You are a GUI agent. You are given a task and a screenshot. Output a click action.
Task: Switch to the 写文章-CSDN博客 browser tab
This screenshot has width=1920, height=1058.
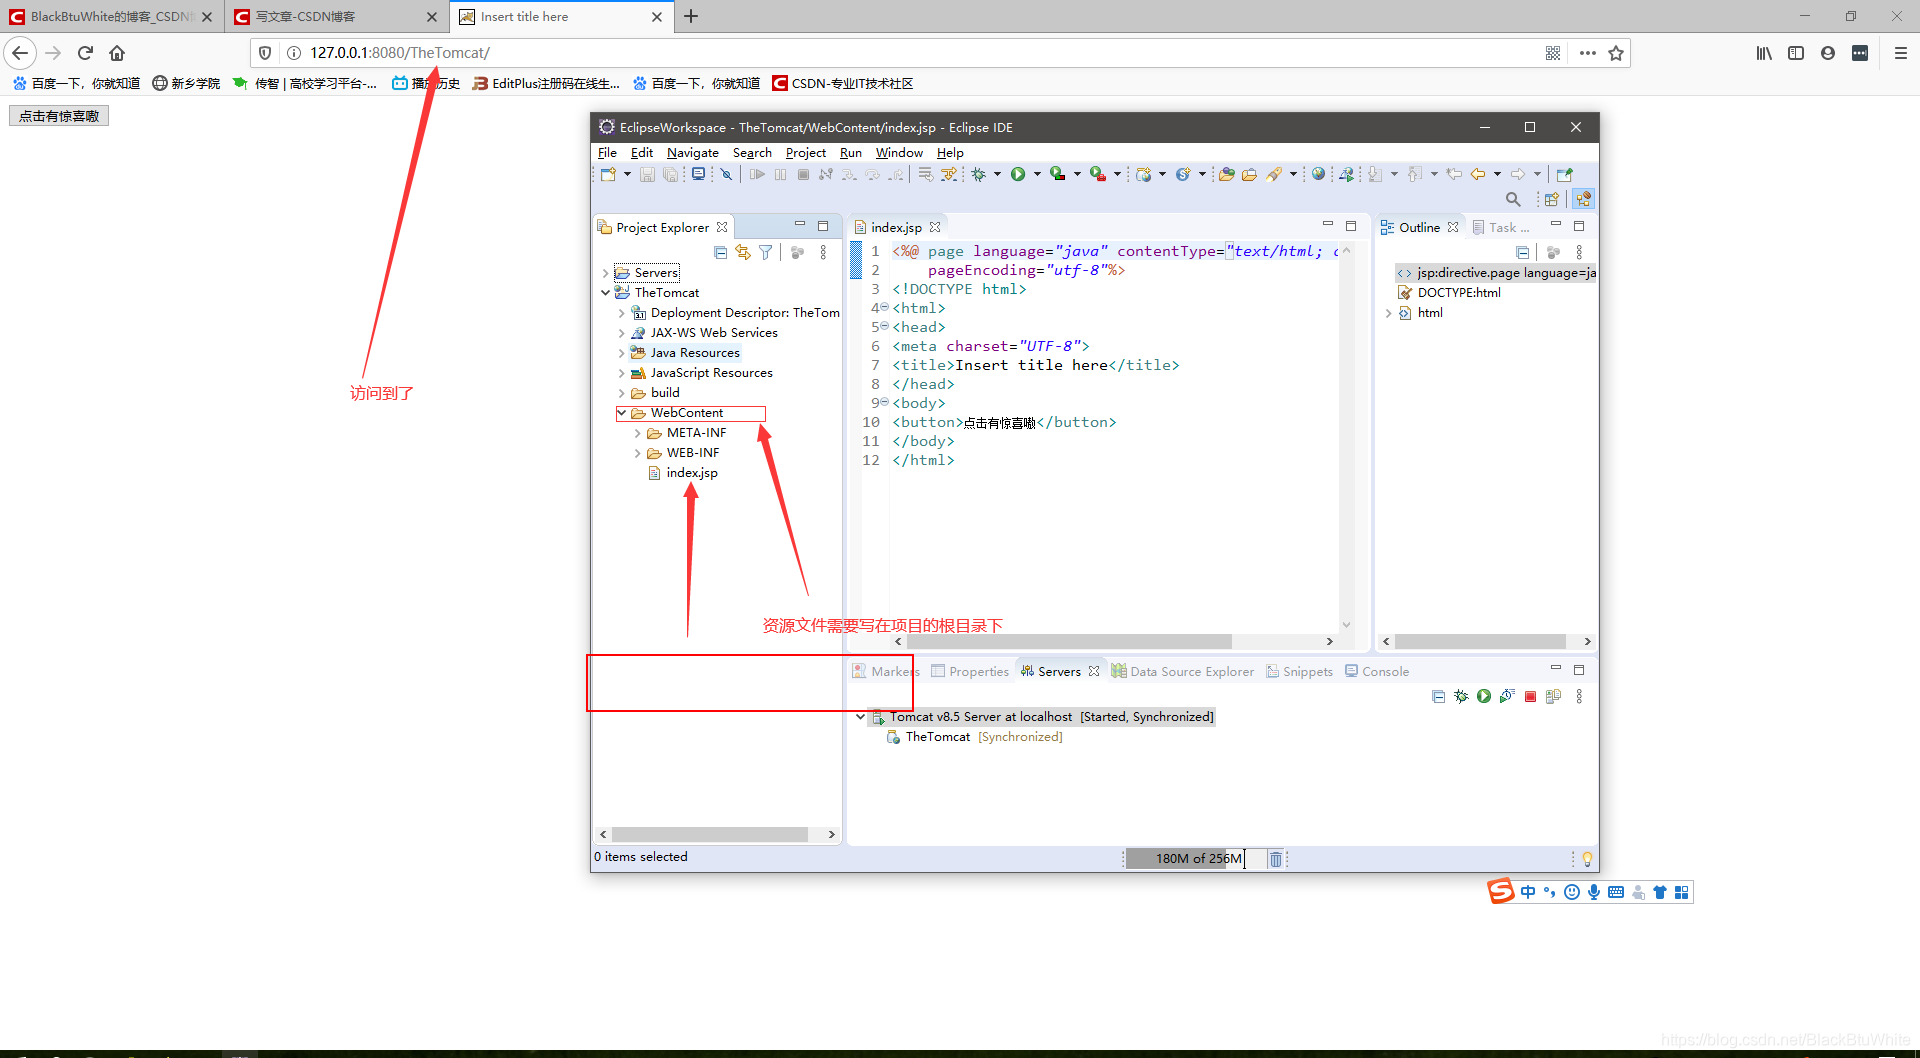[x=335, y=17]
